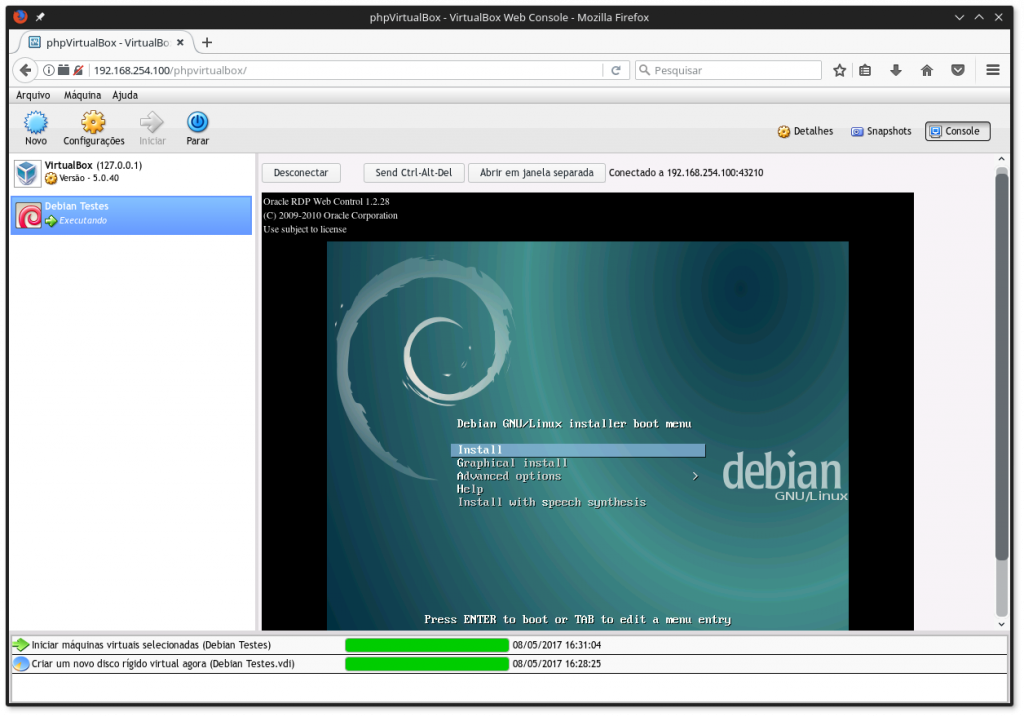
Task: Switch to the Detalhes view
Action: [805, 130]
